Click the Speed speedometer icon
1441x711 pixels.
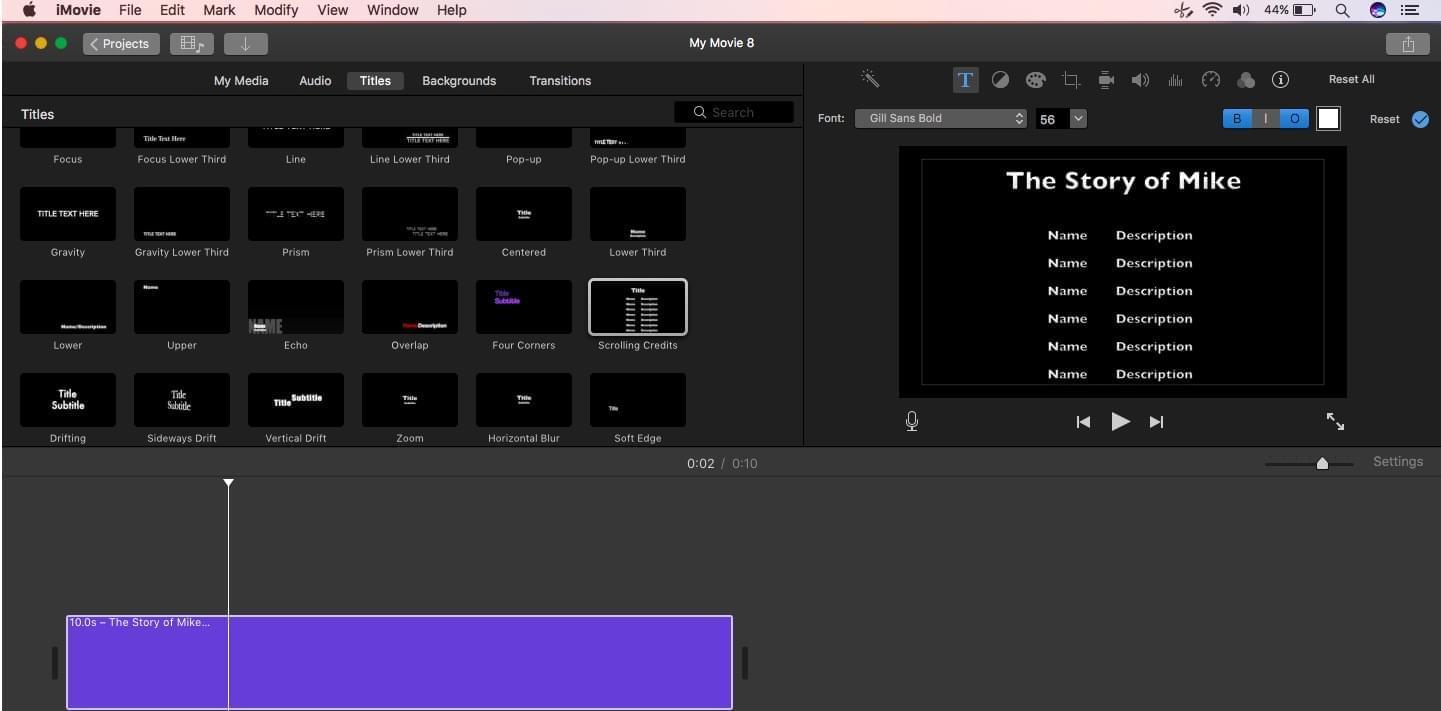(1211, 80)
